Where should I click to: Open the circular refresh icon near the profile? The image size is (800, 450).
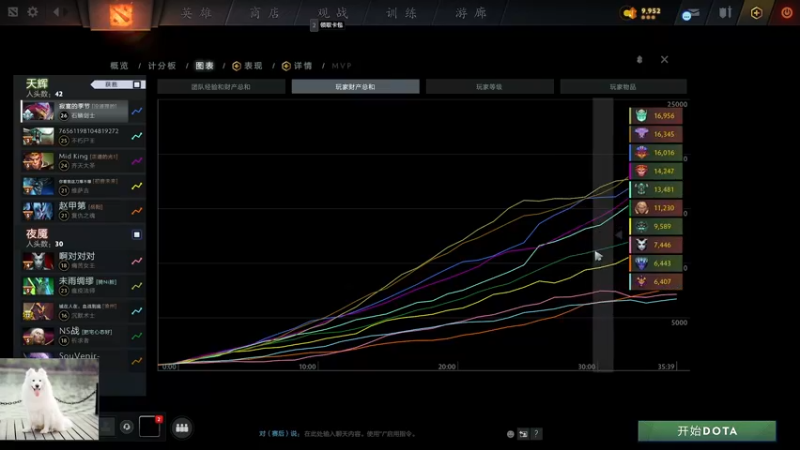tap(127, 427)
